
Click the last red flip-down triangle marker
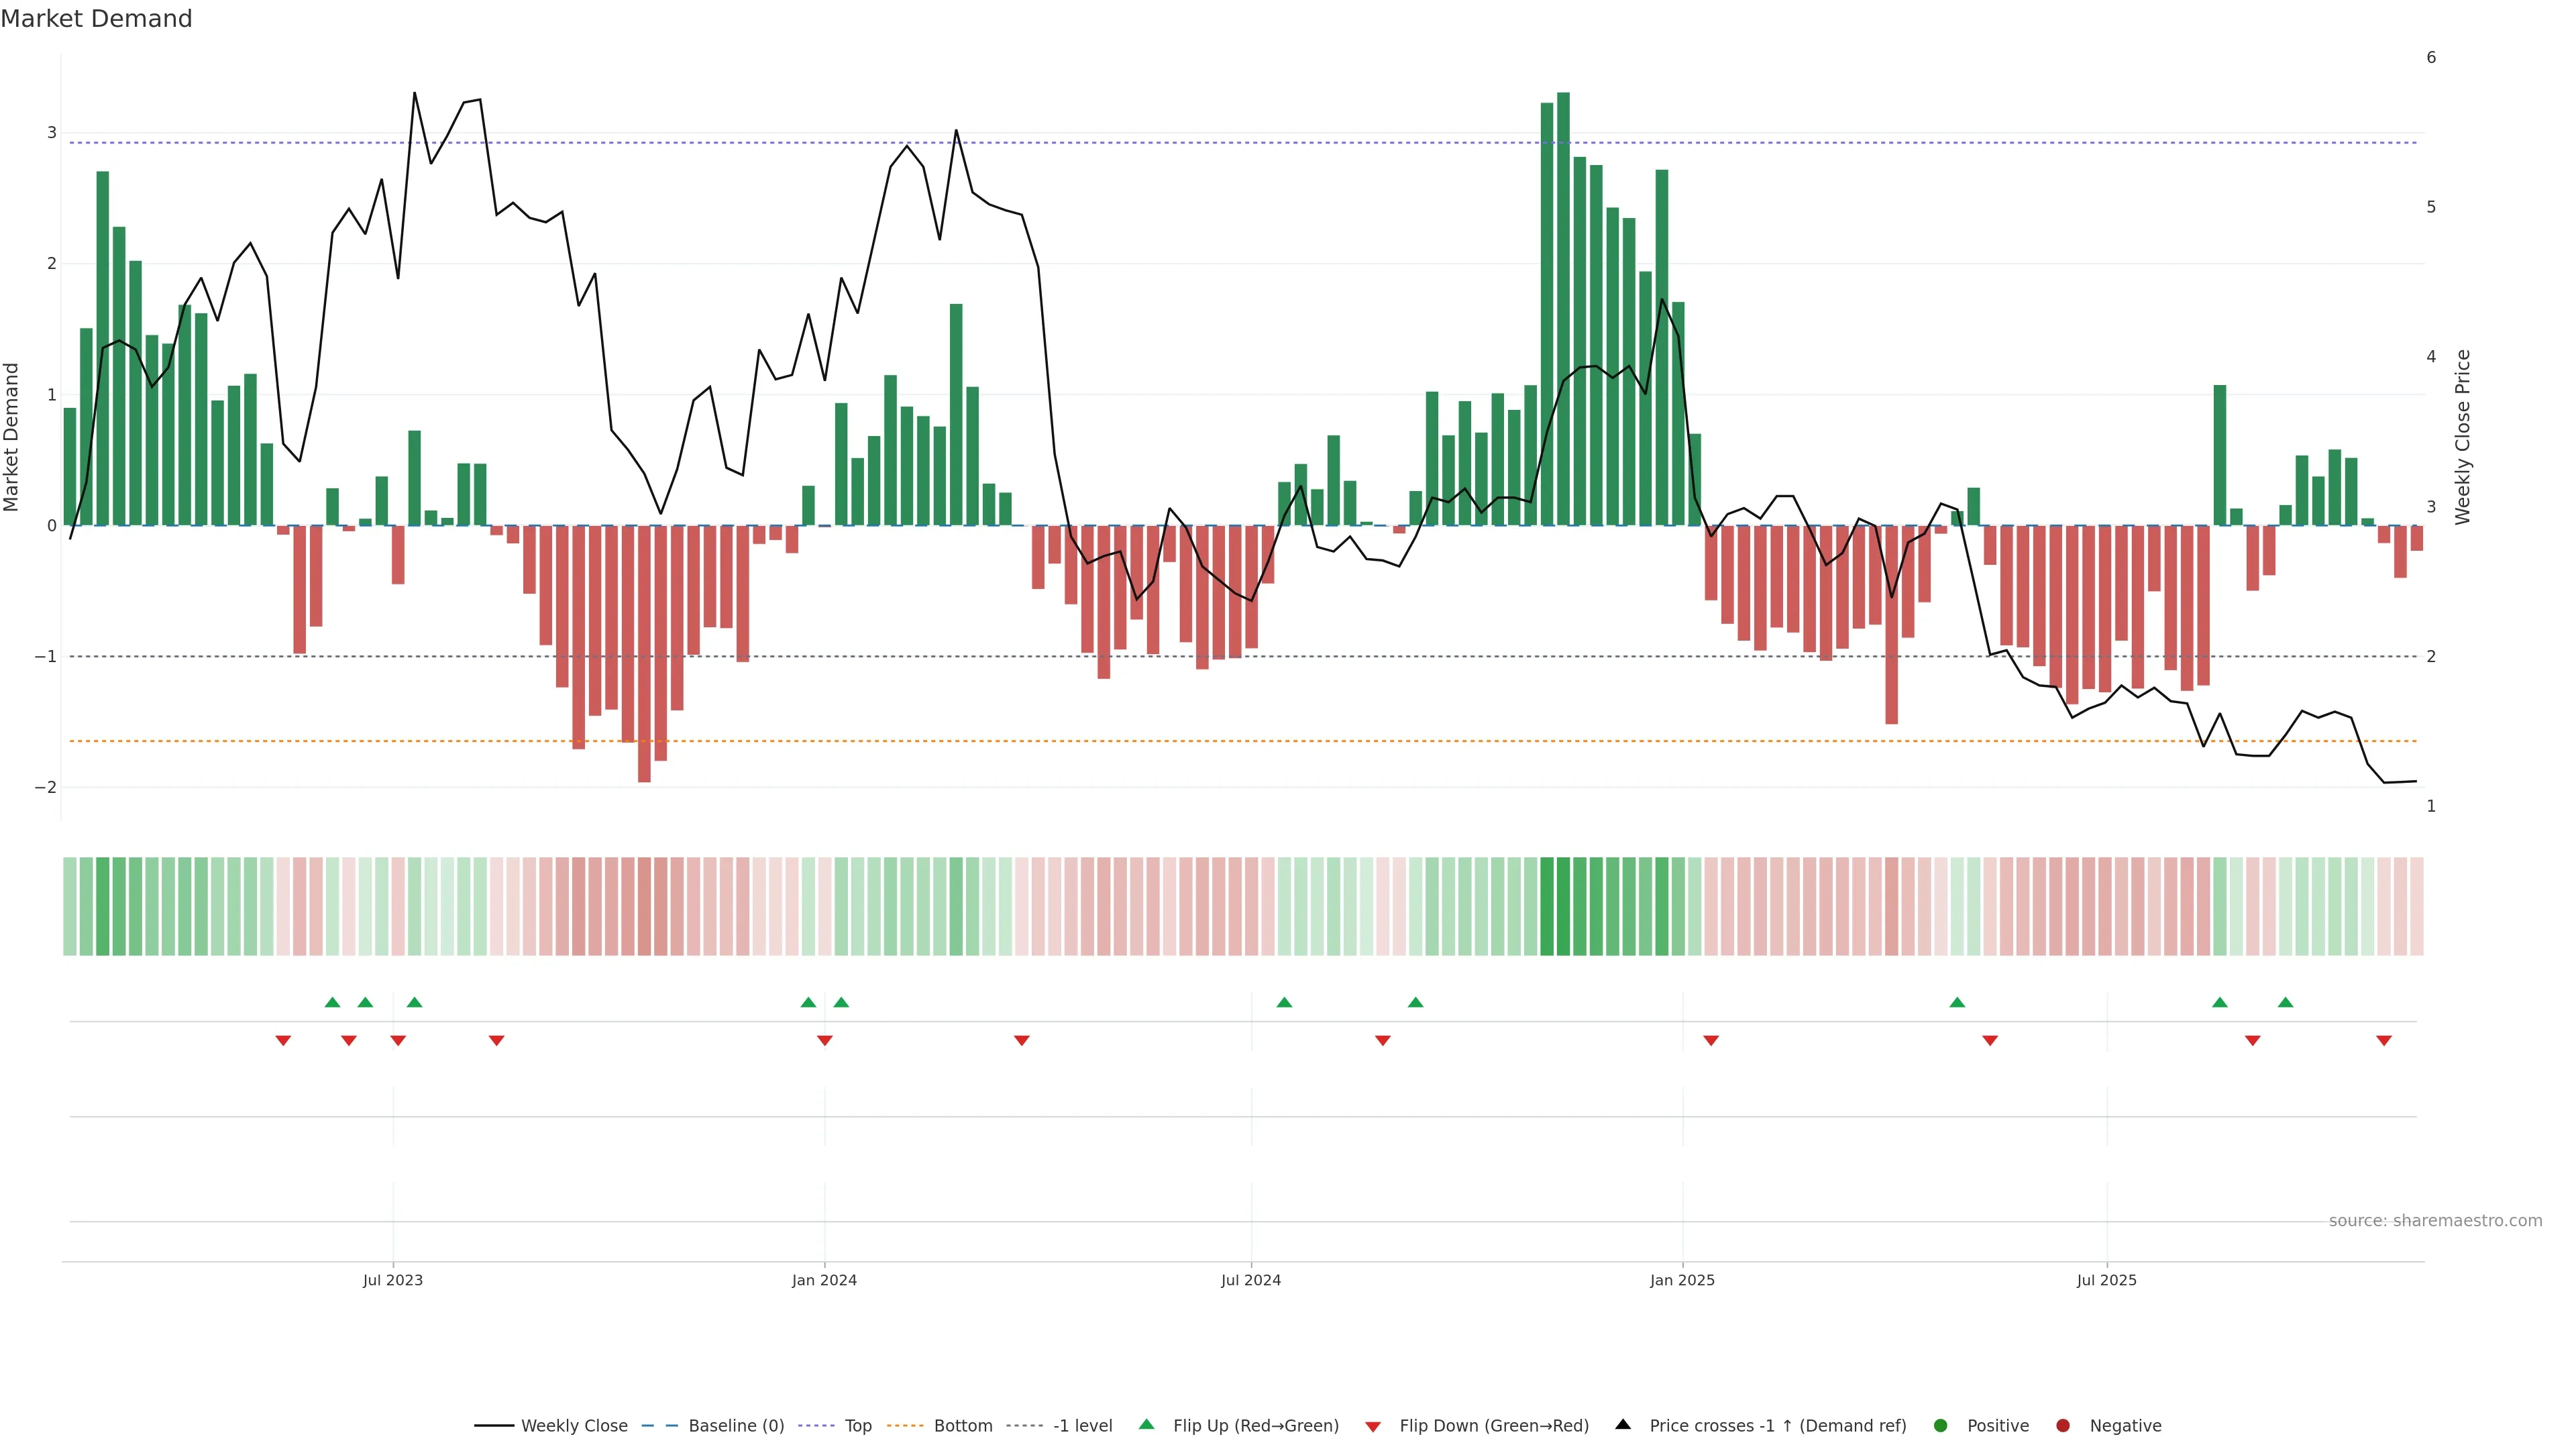(x=2384, y=1041)
